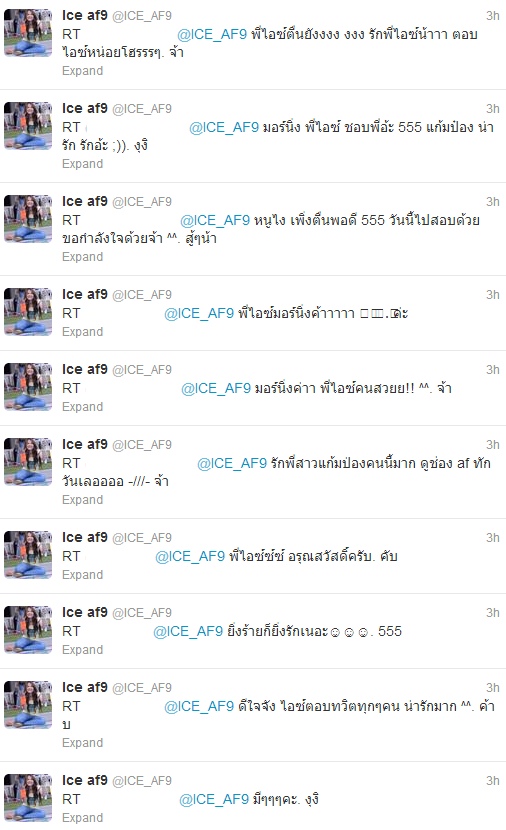Image resolution: width=506 pixels, height=830 pixels.
Task: Expand the tweet about อรุณสวัสดิ์ครับ
Action: 82,575
